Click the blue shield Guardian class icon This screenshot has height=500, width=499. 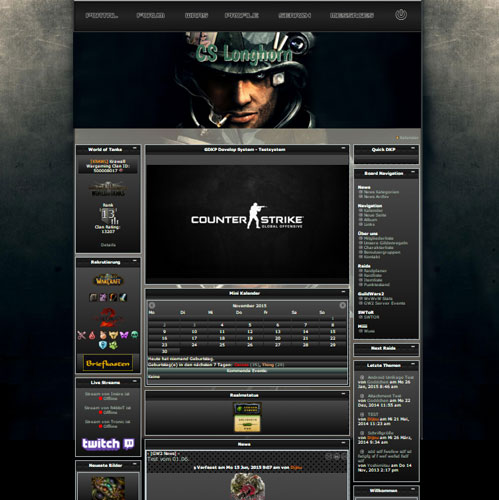pos(103,345)
